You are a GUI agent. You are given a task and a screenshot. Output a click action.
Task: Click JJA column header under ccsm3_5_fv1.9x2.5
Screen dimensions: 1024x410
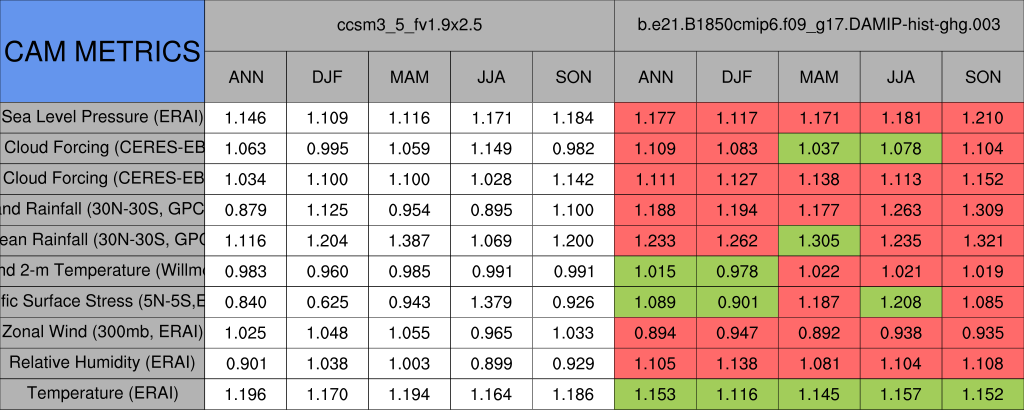(x=492, y=77)
